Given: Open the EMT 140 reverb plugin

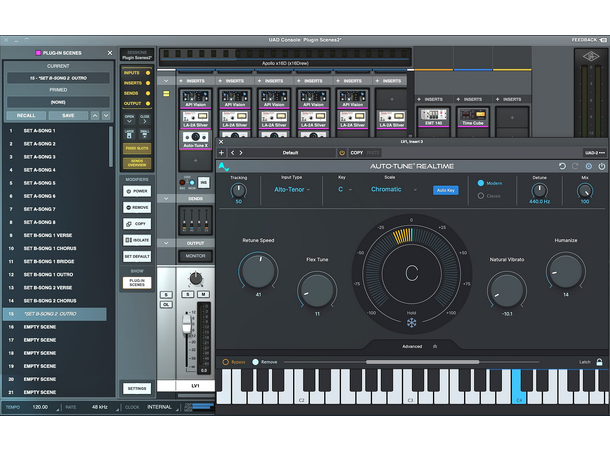Looking at the screenshot, I should [x=433, y=117].
